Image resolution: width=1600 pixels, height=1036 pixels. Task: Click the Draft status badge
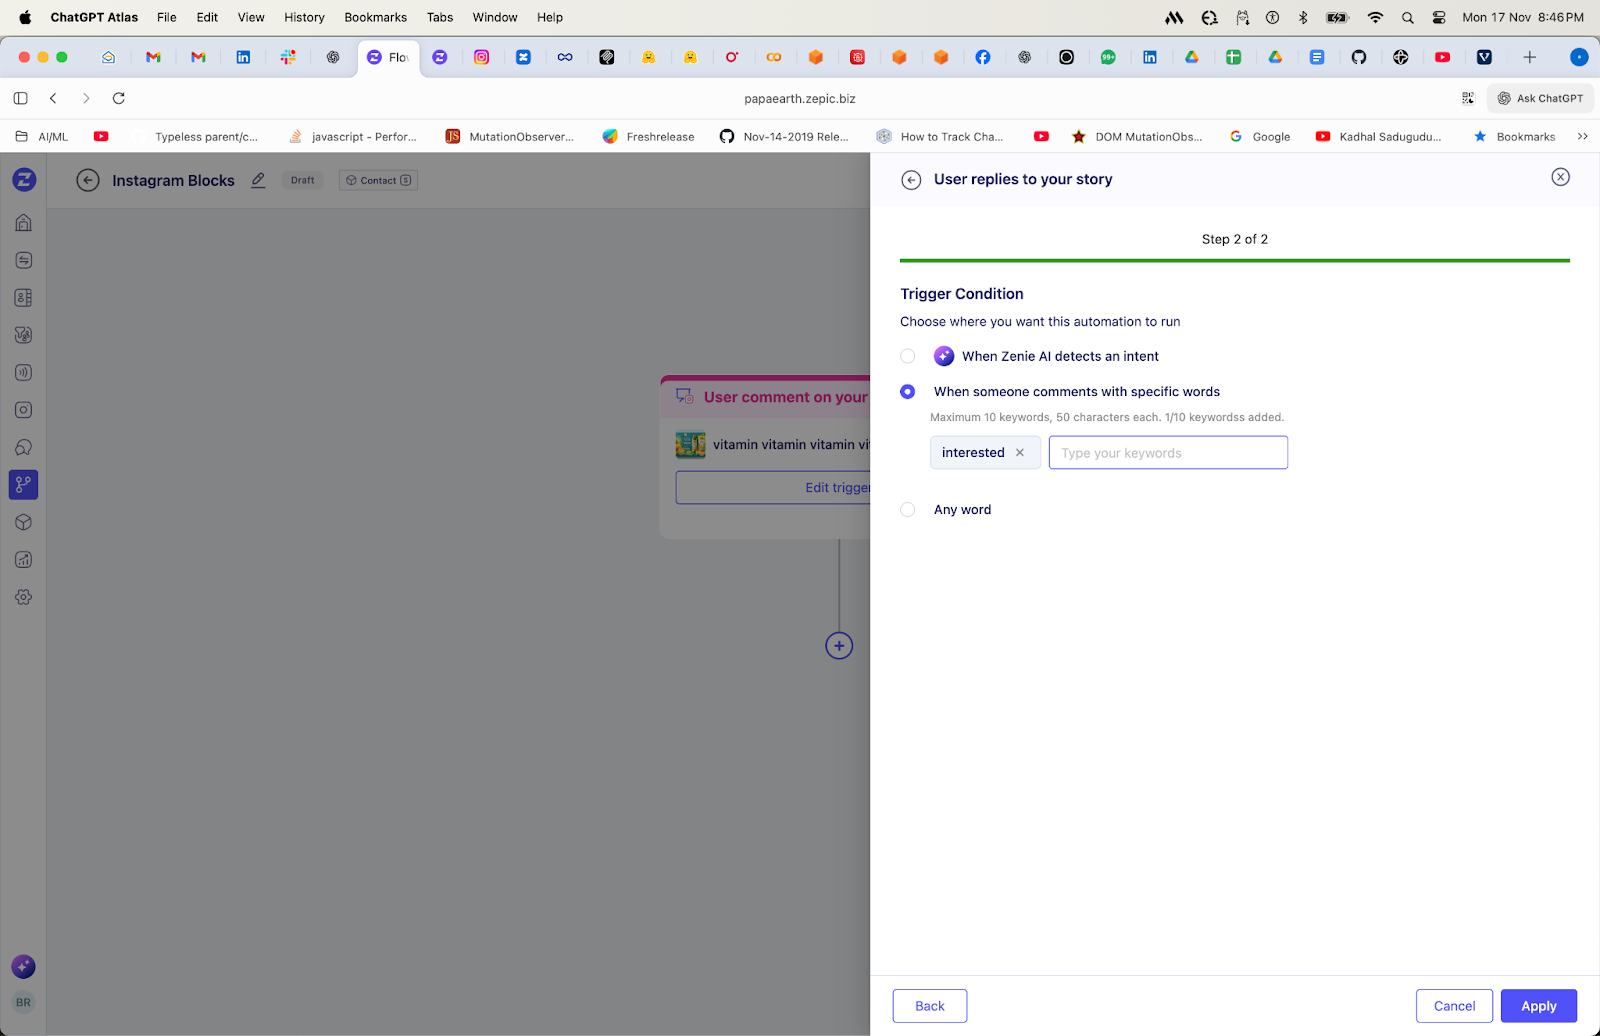coord(303,180)
